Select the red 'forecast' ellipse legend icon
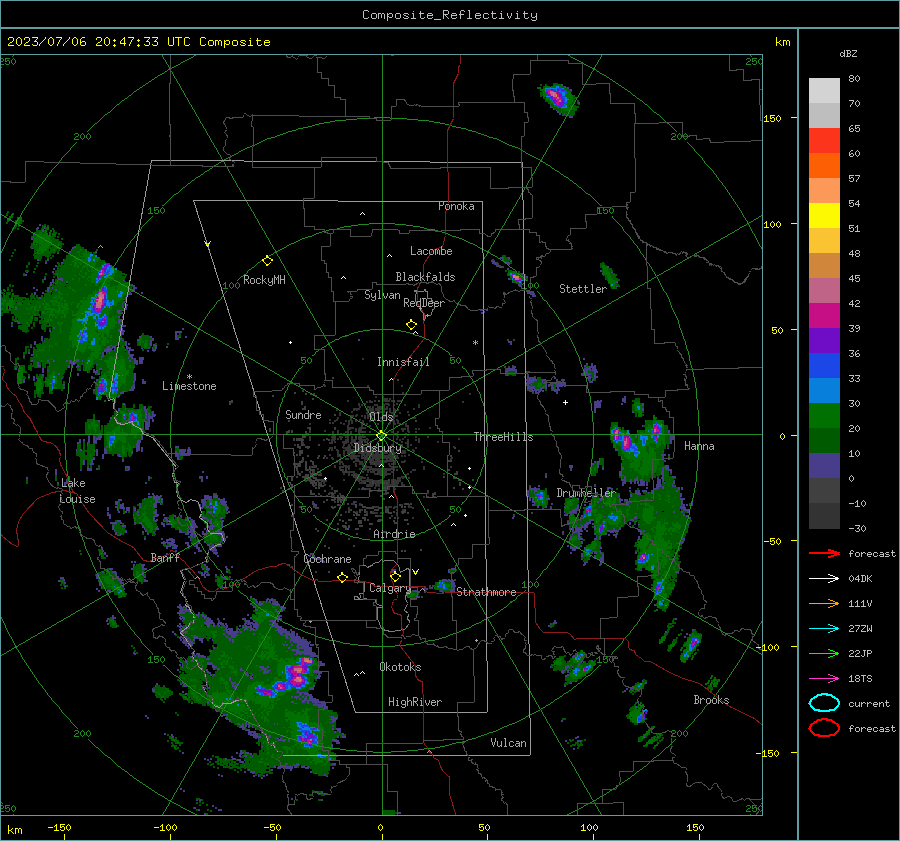 pos(824,728)
